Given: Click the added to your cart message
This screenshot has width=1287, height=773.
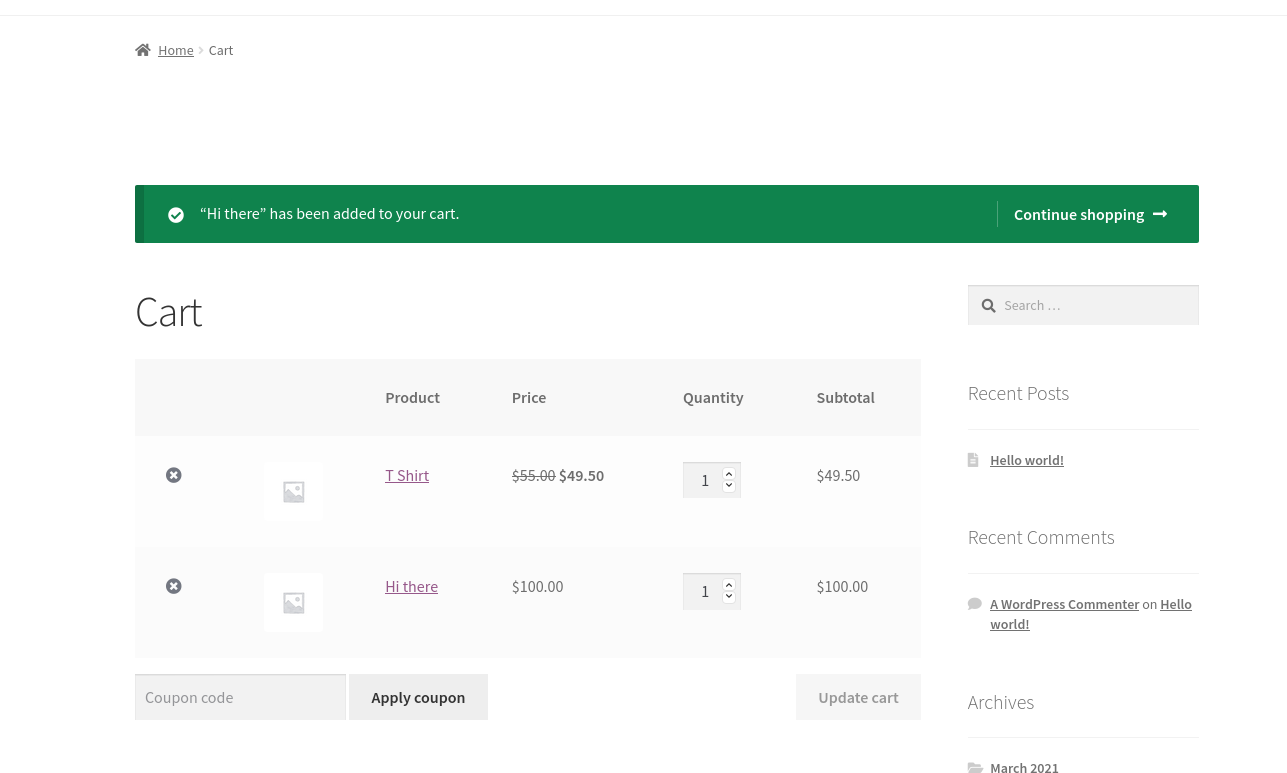Looking at the screenshot, I should 330,213.
